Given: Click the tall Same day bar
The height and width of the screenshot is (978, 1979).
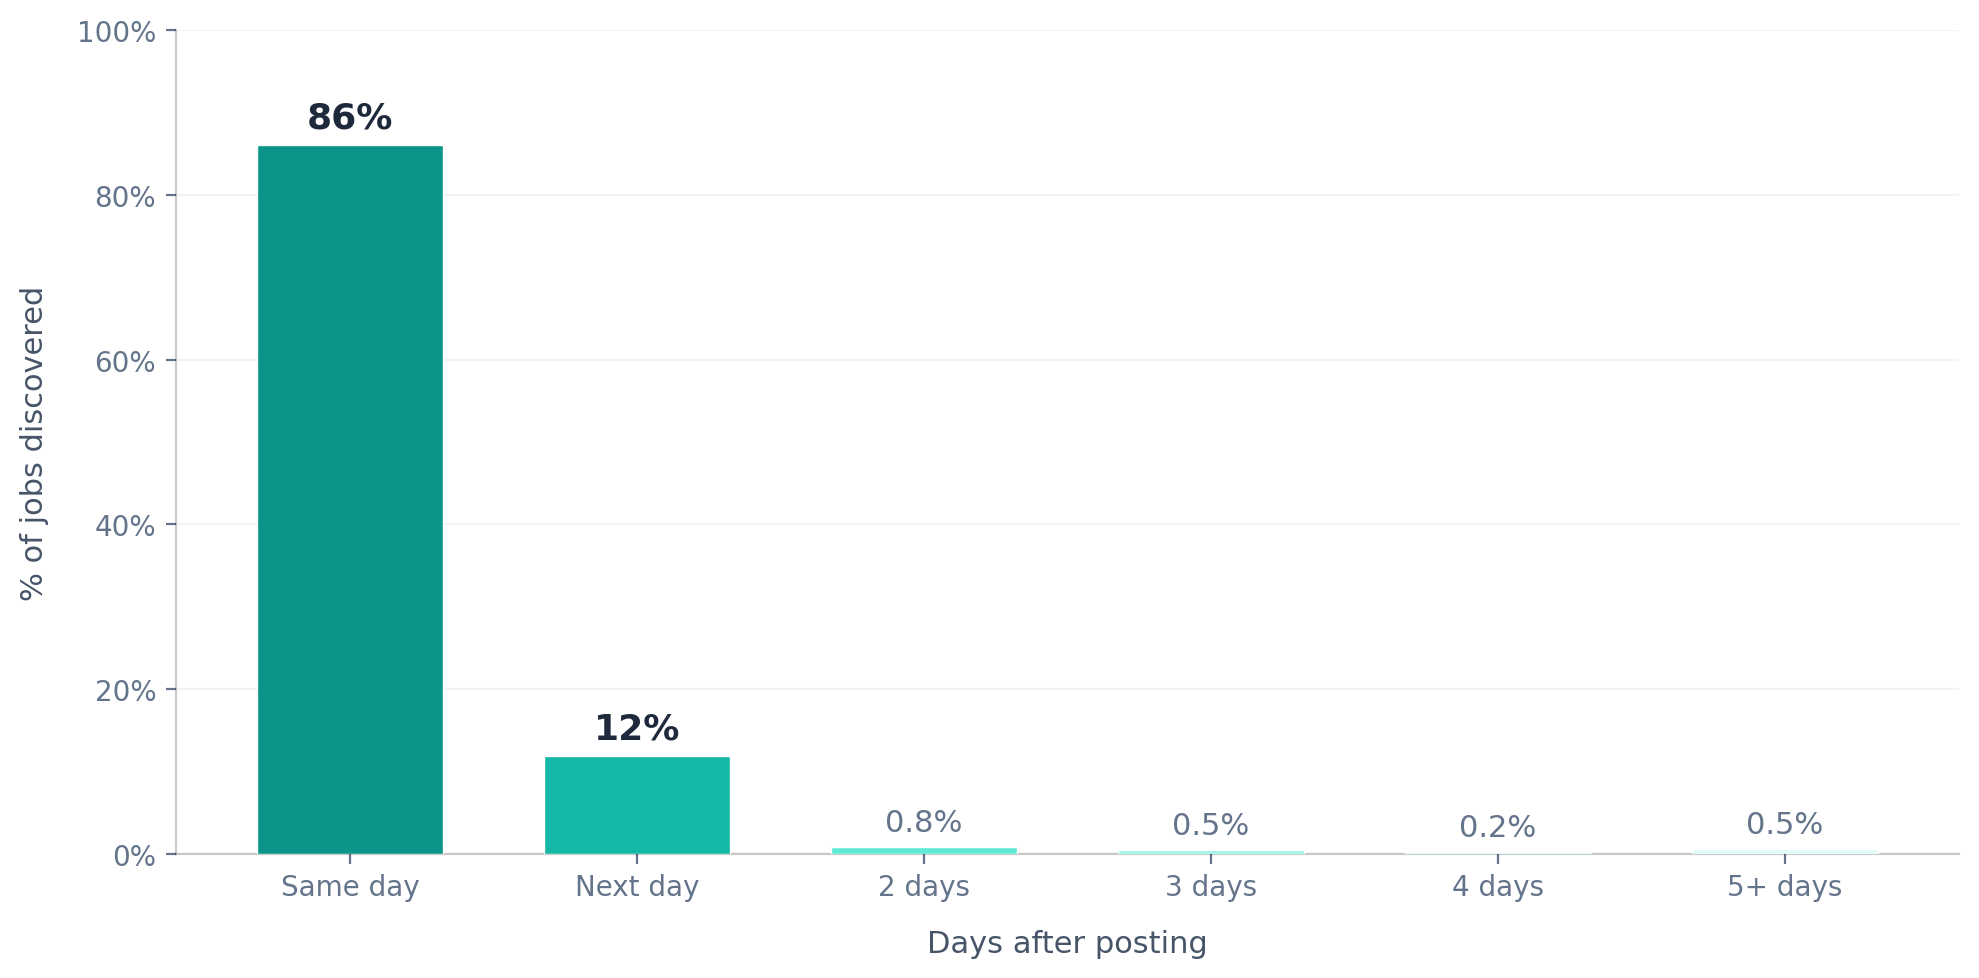Looking at the screenshot, I should [350, 500].
